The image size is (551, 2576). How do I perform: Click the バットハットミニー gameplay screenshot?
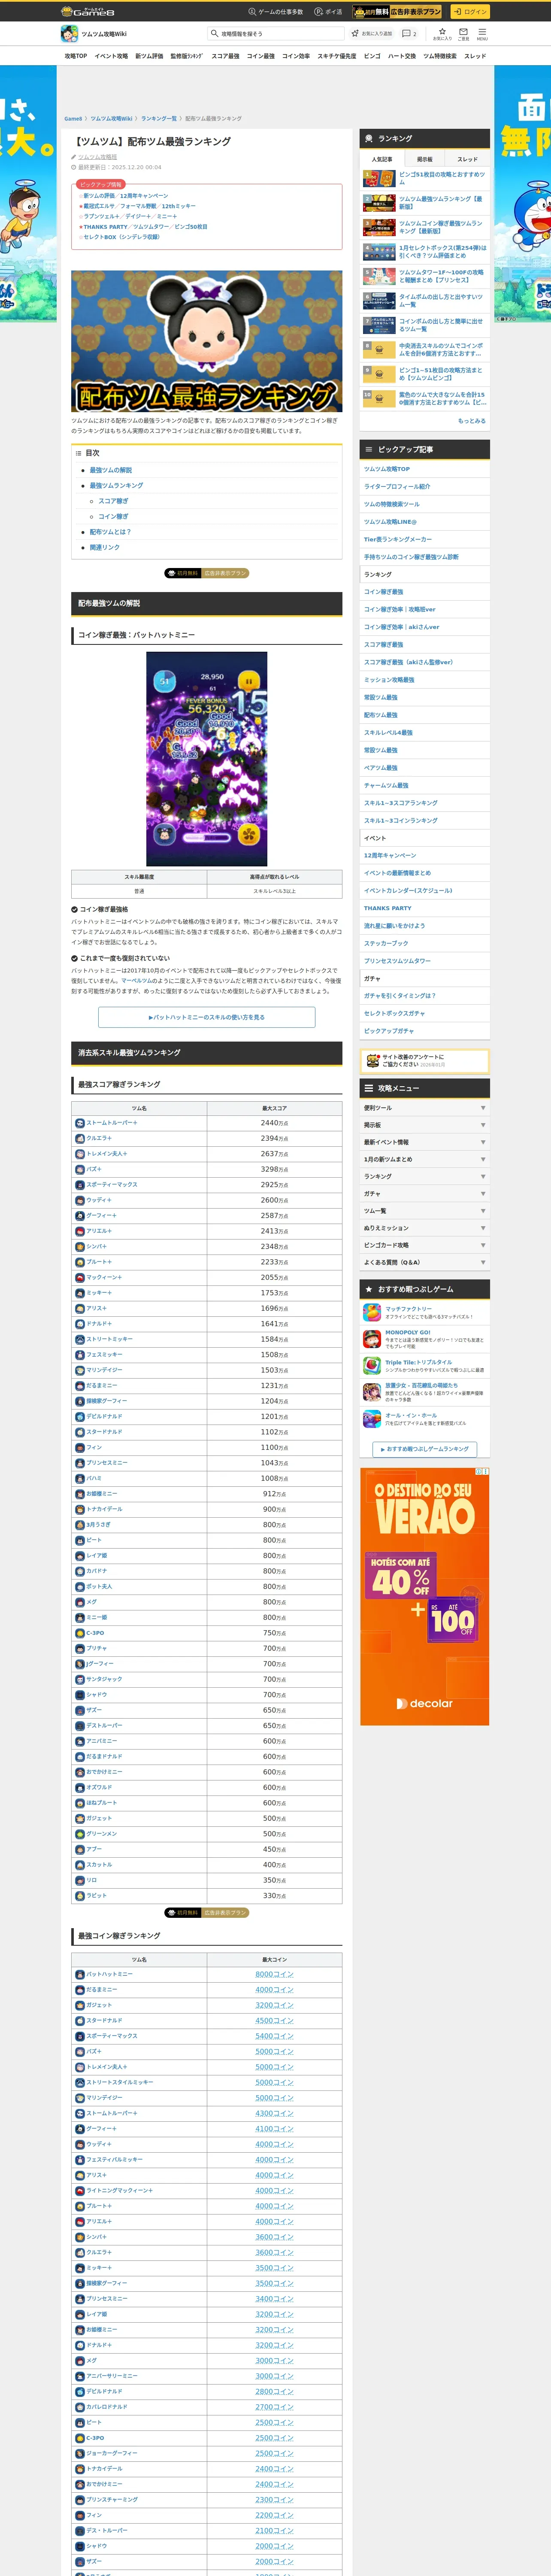[207, 759]
